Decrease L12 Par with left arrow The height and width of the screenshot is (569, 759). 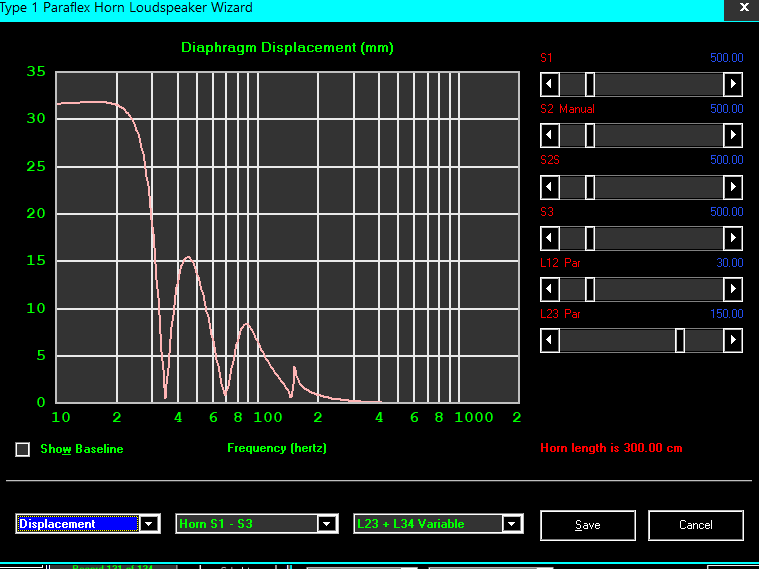click(x=550, y=290)
